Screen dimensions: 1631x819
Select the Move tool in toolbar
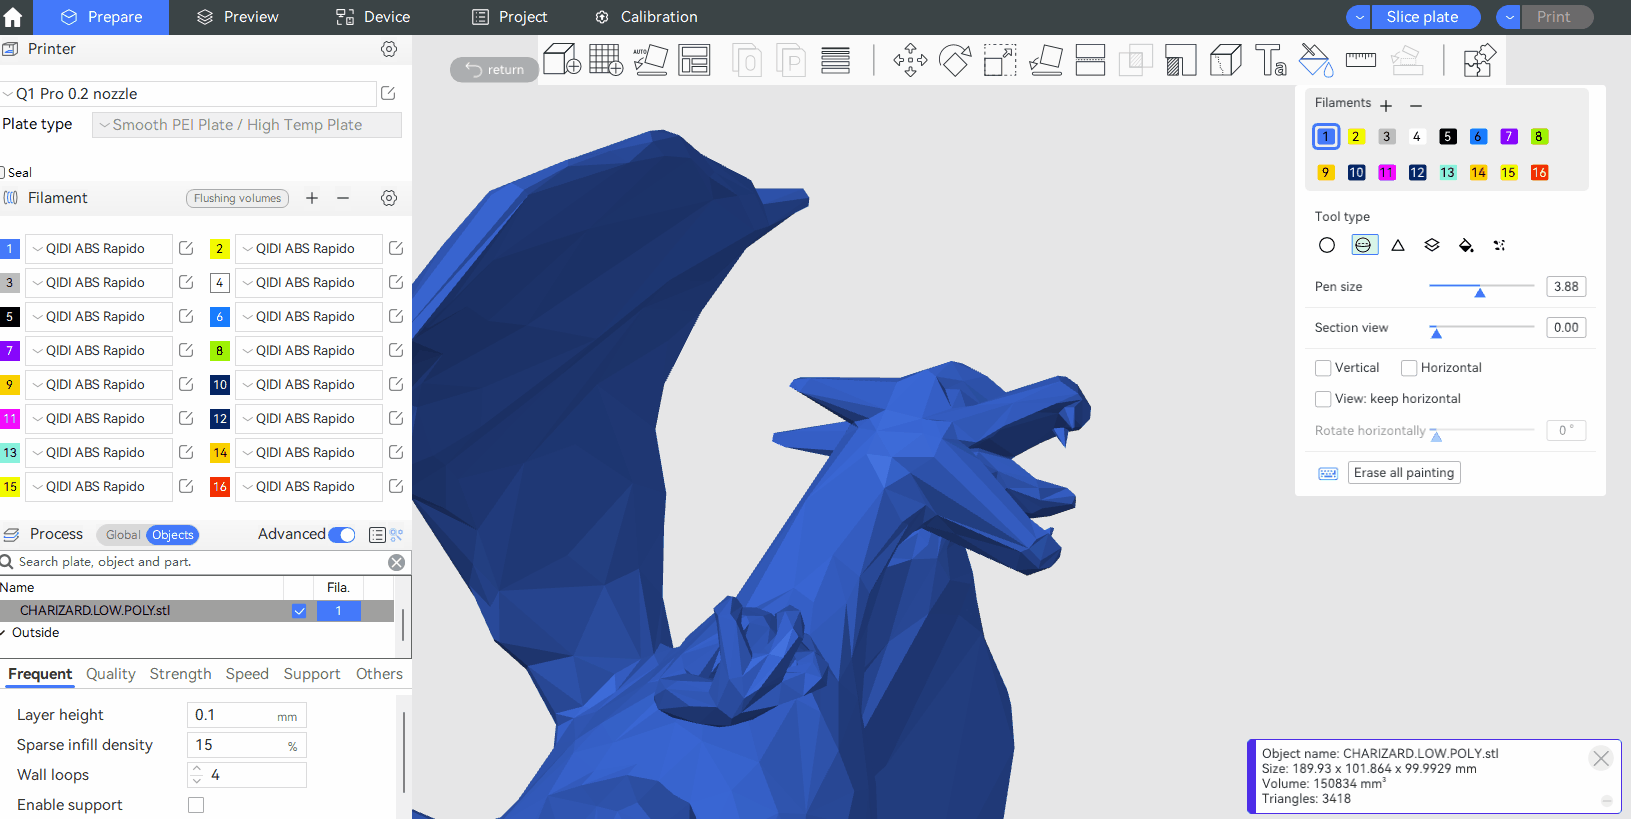[910, 60]
